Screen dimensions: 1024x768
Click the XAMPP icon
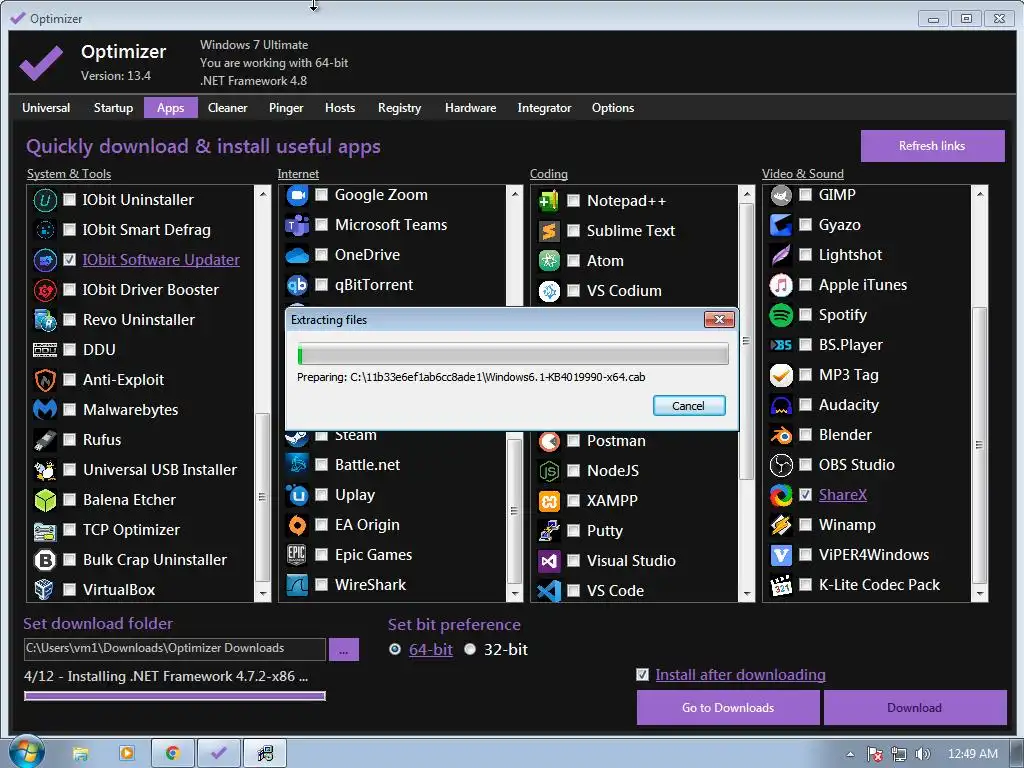pyautogui.click(x=549, y=501)
